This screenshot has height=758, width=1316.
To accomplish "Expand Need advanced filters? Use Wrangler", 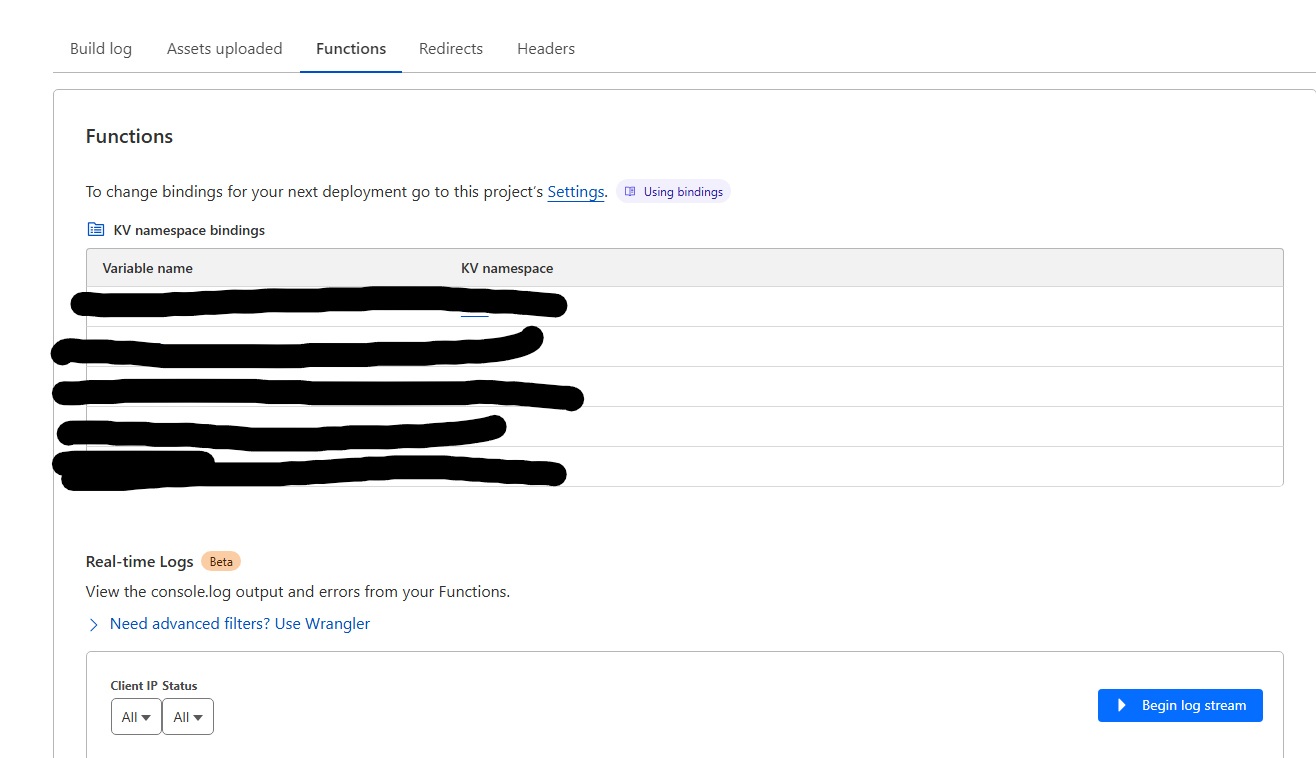I will click(230, 624).
